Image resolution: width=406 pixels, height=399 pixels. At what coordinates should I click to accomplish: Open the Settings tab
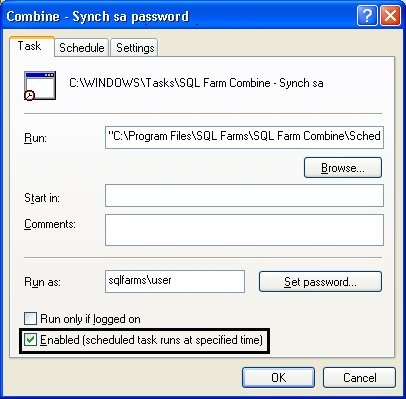(x=135, y=48)
